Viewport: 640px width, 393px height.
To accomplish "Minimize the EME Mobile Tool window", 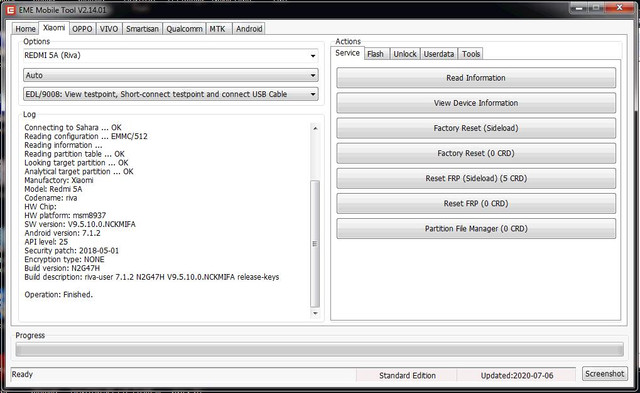I will [x=579, y=7].
